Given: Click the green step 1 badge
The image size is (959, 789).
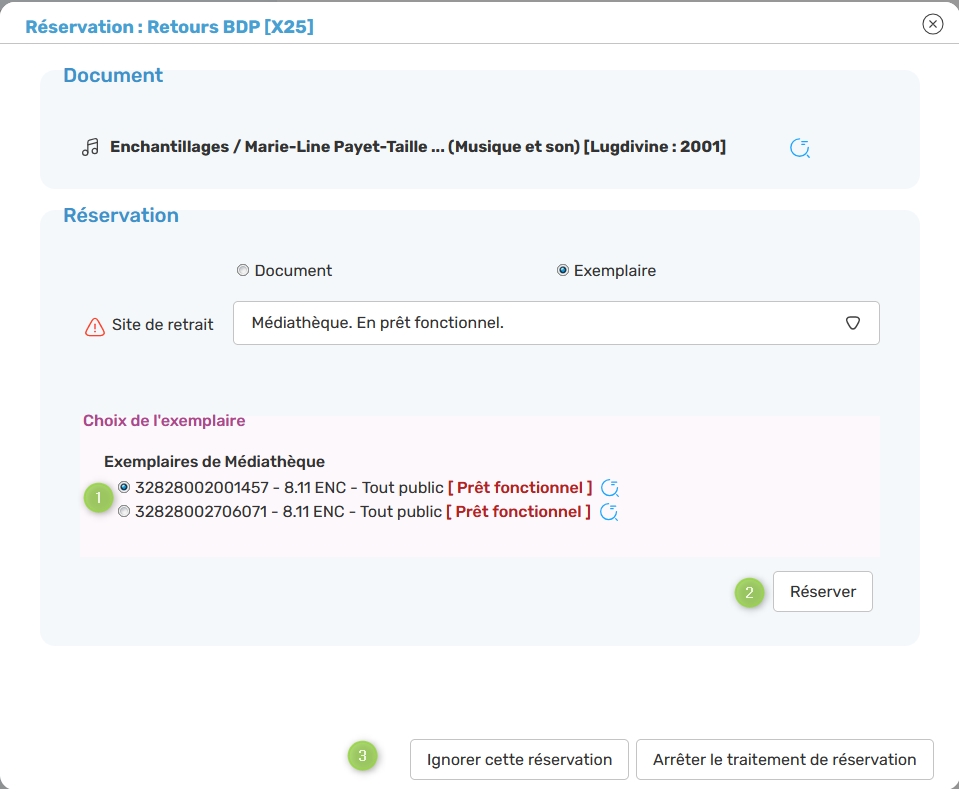Looking at the screenshot, I should click(98, 498).
